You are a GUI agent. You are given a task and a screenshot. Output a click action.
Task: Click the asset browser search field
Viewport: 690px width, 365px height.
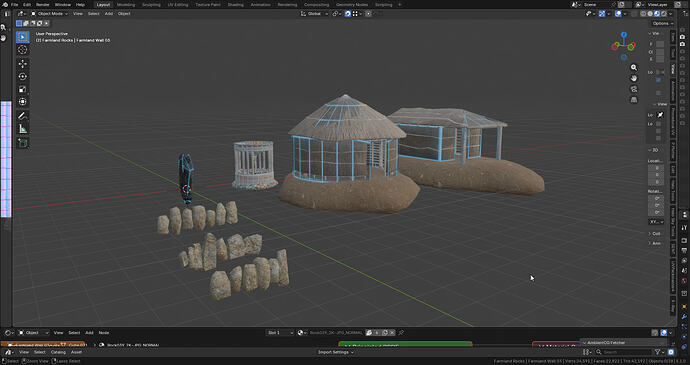tap(623, 352)
